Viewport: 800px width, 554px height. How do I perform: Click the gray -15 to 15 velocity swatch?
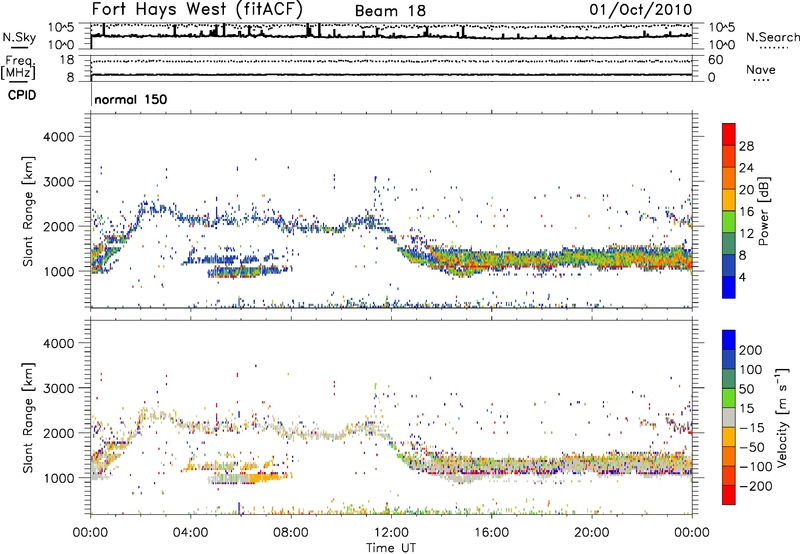tap(729, 418)
